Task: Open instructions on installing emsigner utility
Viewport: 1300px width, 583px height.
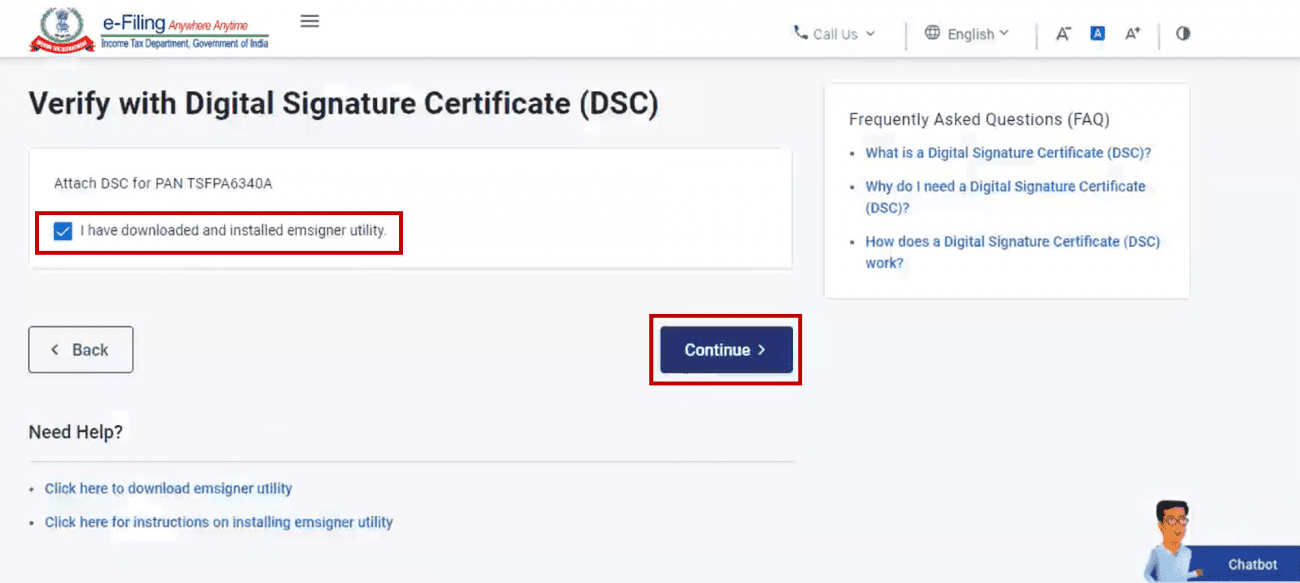Action: 218,522
